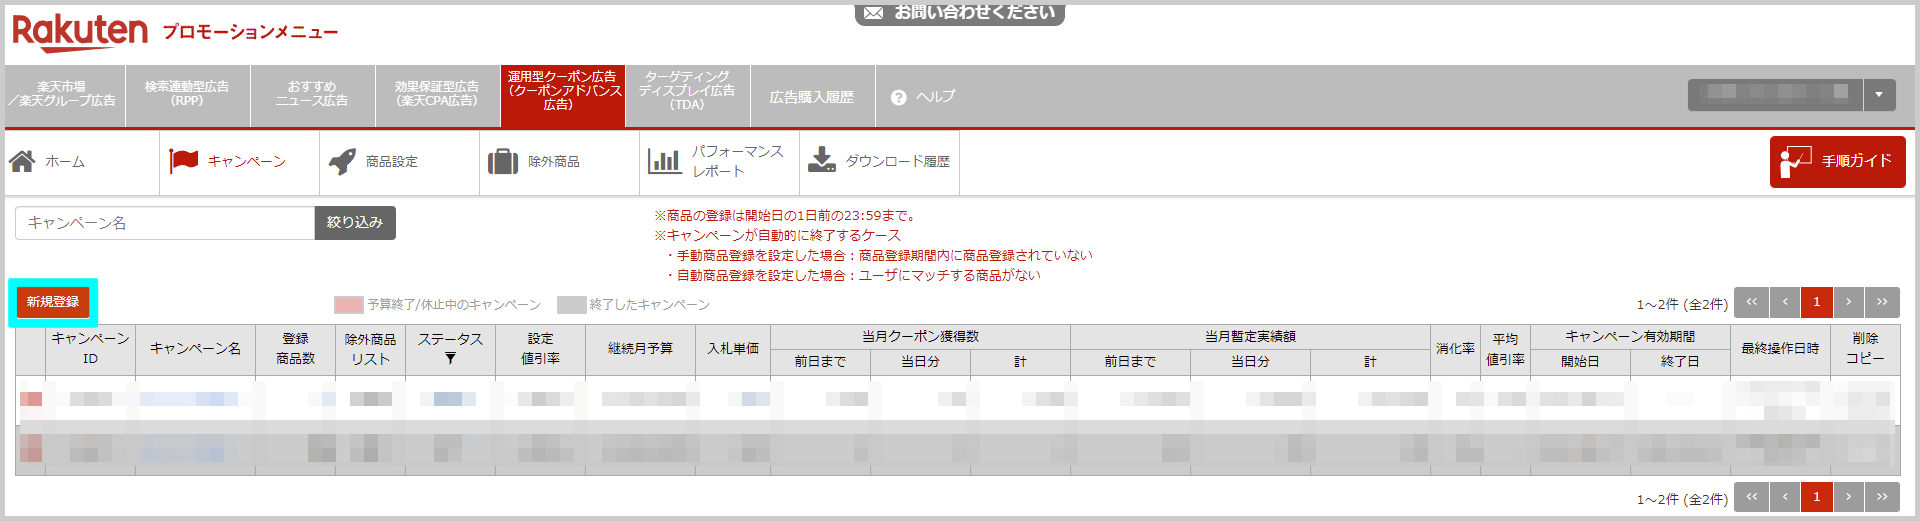Screen dimensions: 1920x521
Task: Click お問い合わせください contact banner
Action: [960, 13]
